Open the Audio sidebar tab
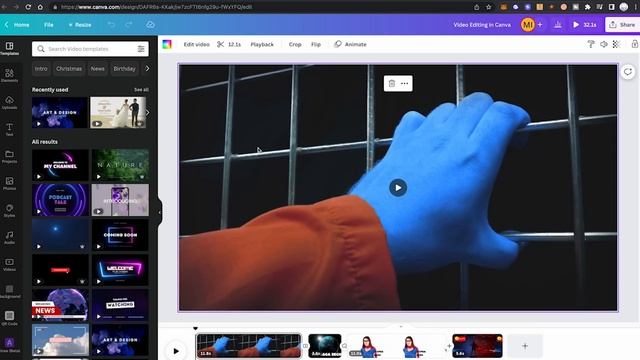This screenshot has height=360, width=640. 9,237
